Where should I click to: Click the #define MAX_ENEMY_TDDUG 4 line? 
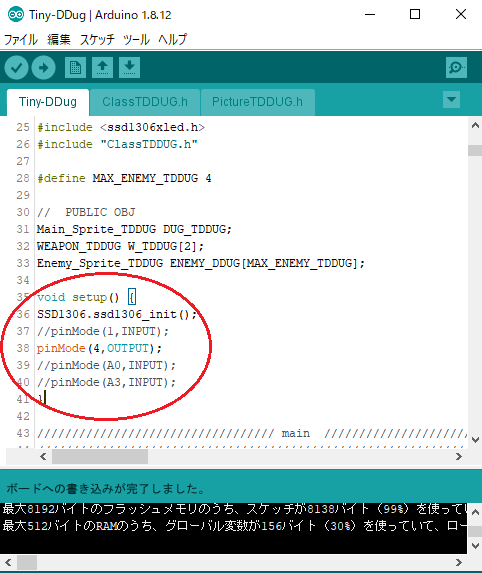tap(124, 178)
